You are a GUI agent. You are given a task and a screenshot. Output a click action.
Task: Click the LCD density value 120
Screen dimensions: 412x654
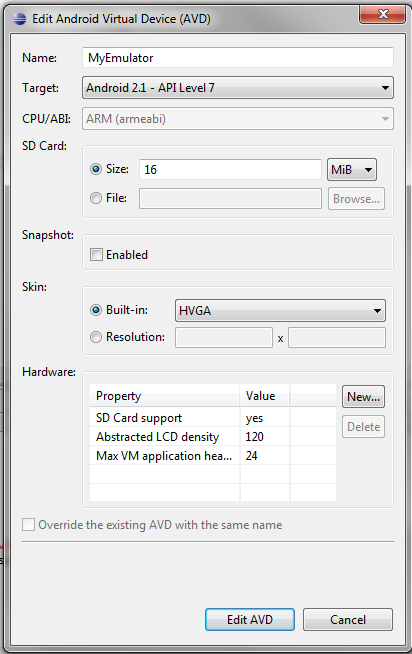pyautogui.click(x=254, y=437)
